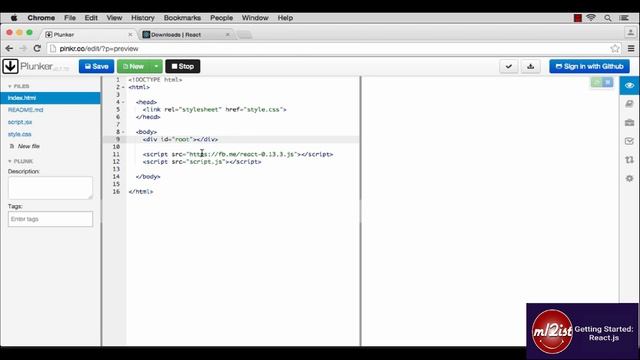Viewport: 640px width, 360px height.
Task: Bookmark page with star icon
Action: coord(615,49)
